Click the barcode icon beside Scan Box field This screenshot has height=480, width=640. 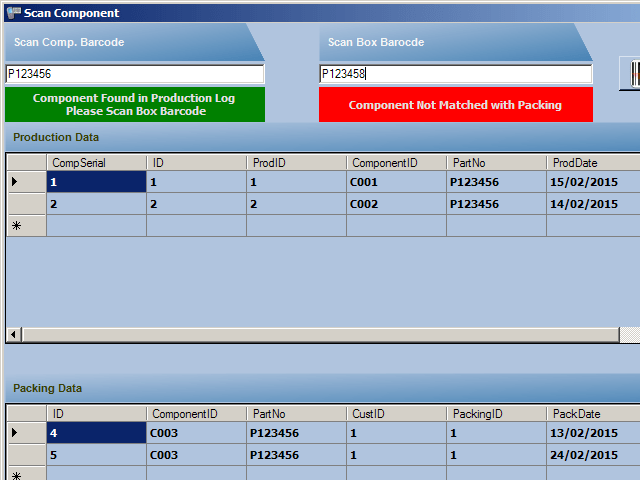pos(634,73)
